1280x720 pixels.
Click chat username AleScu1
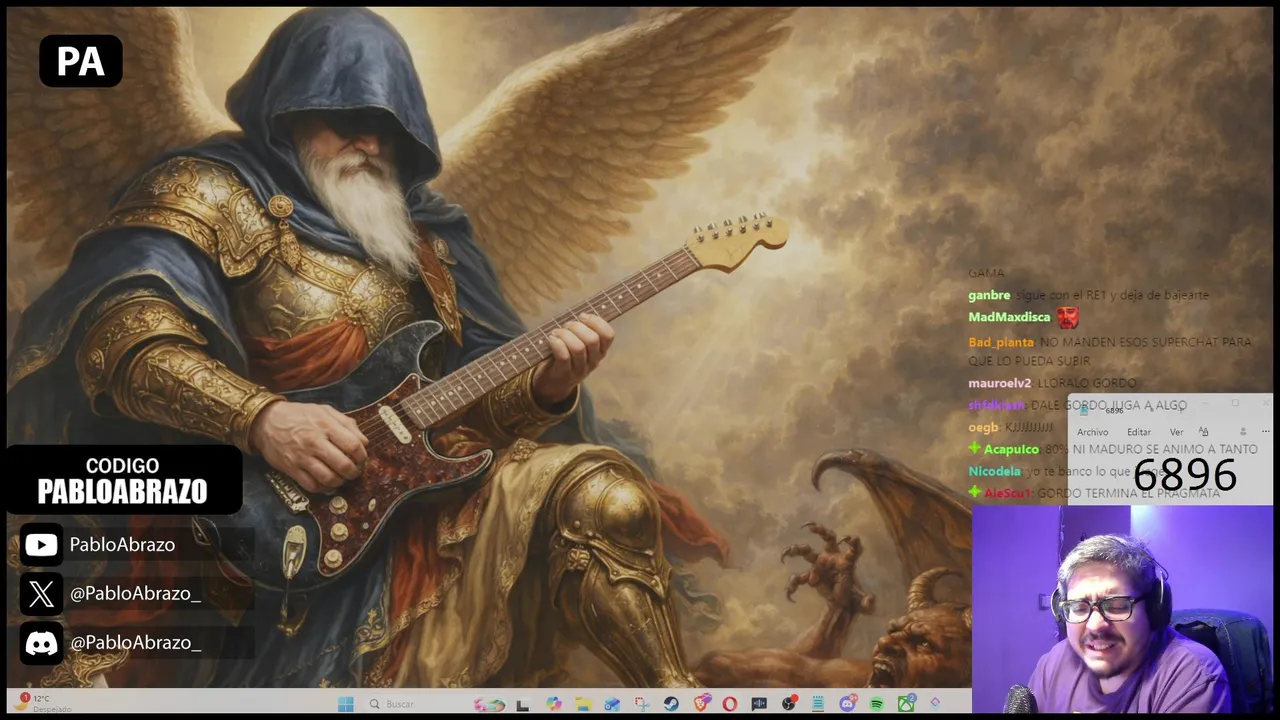pyautogui.click(x=1007, y=493)
